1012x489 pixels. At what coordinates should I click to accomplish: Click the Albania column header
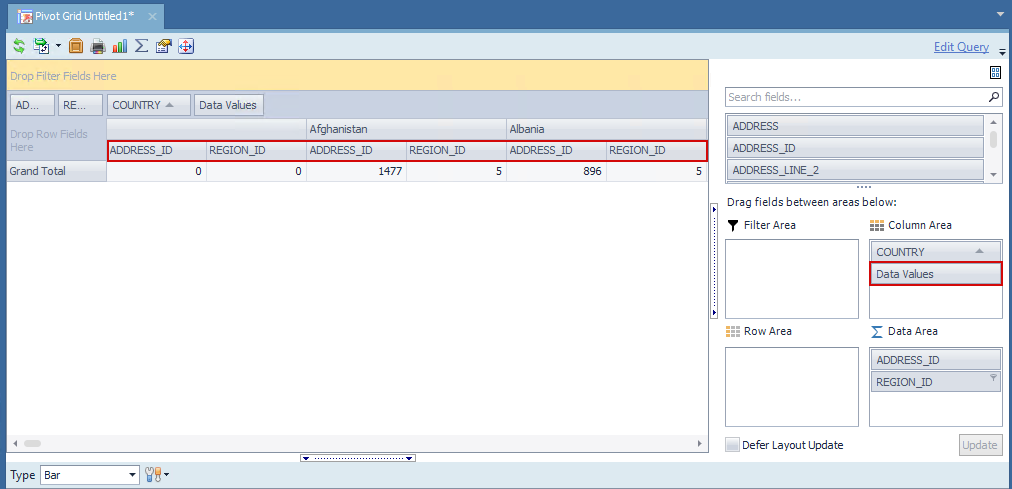[x=606, y=129]
